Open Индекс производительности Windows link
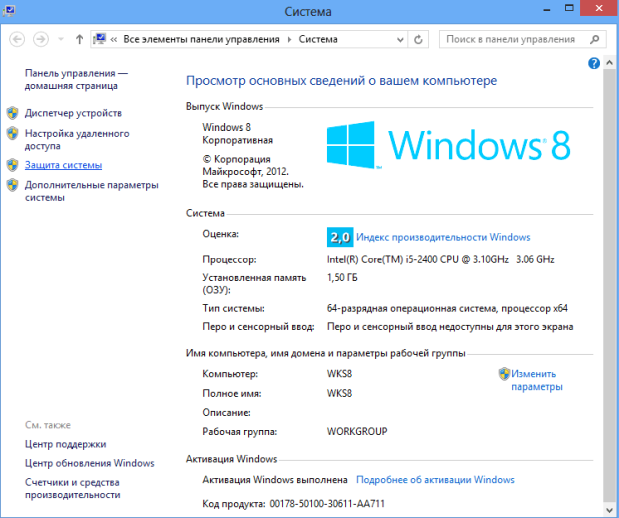The image size is (619, 518). coord(443,237)
